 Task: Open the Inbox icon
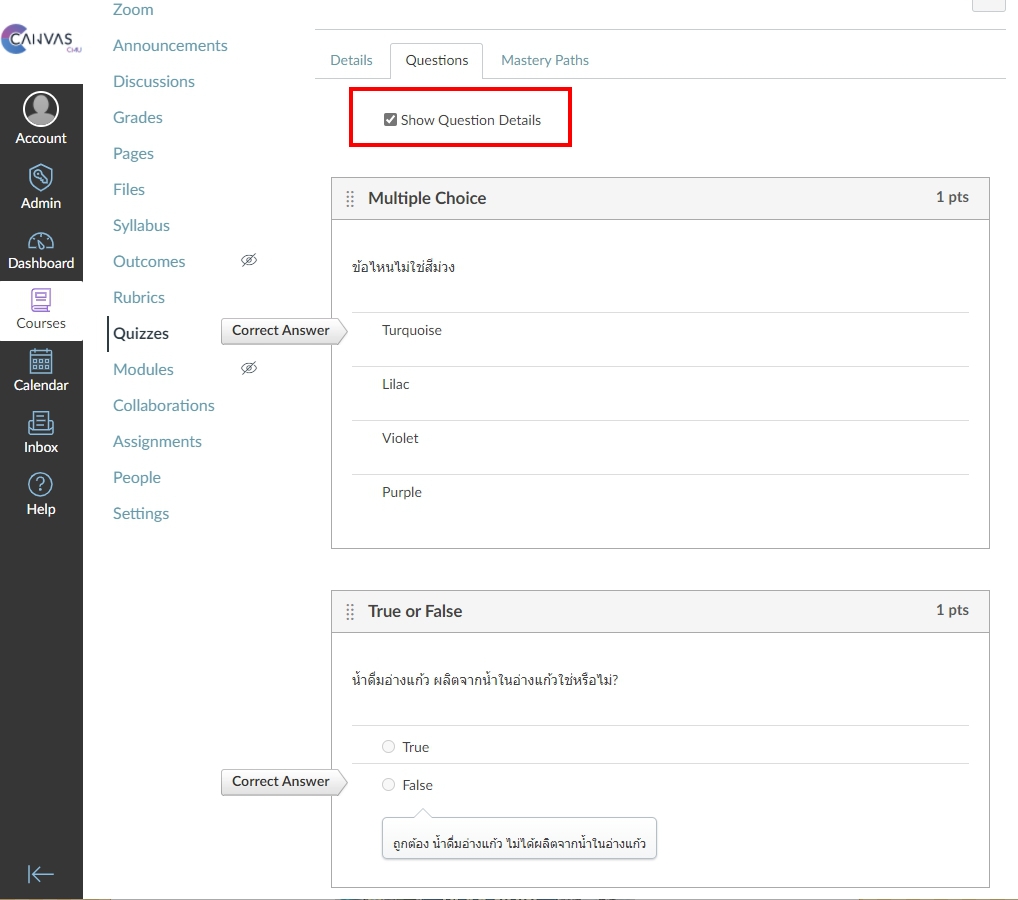coord(41,423)
